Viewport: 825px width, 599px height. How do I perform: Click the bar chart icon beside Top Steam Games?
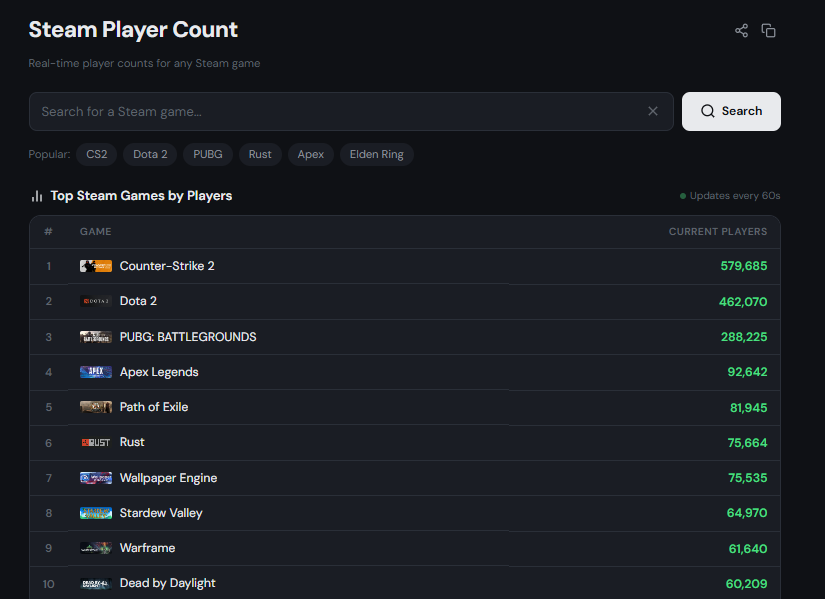(37, 196)
